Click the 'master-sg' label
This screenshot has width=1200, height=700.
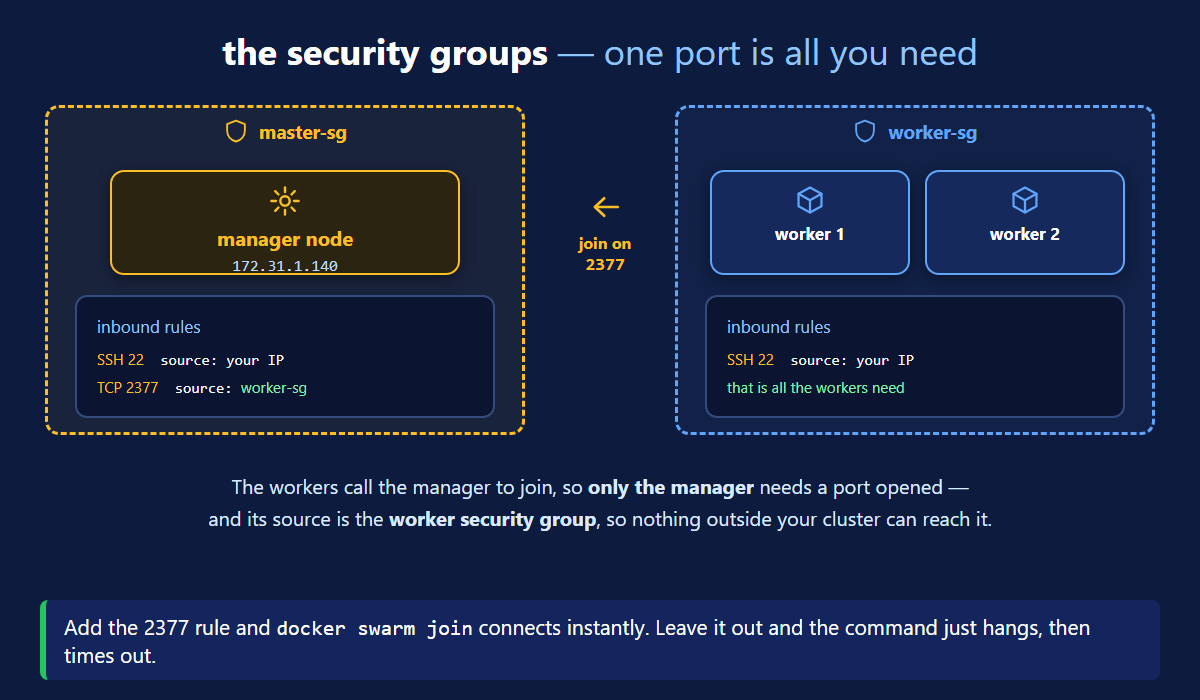coord(303,132)
